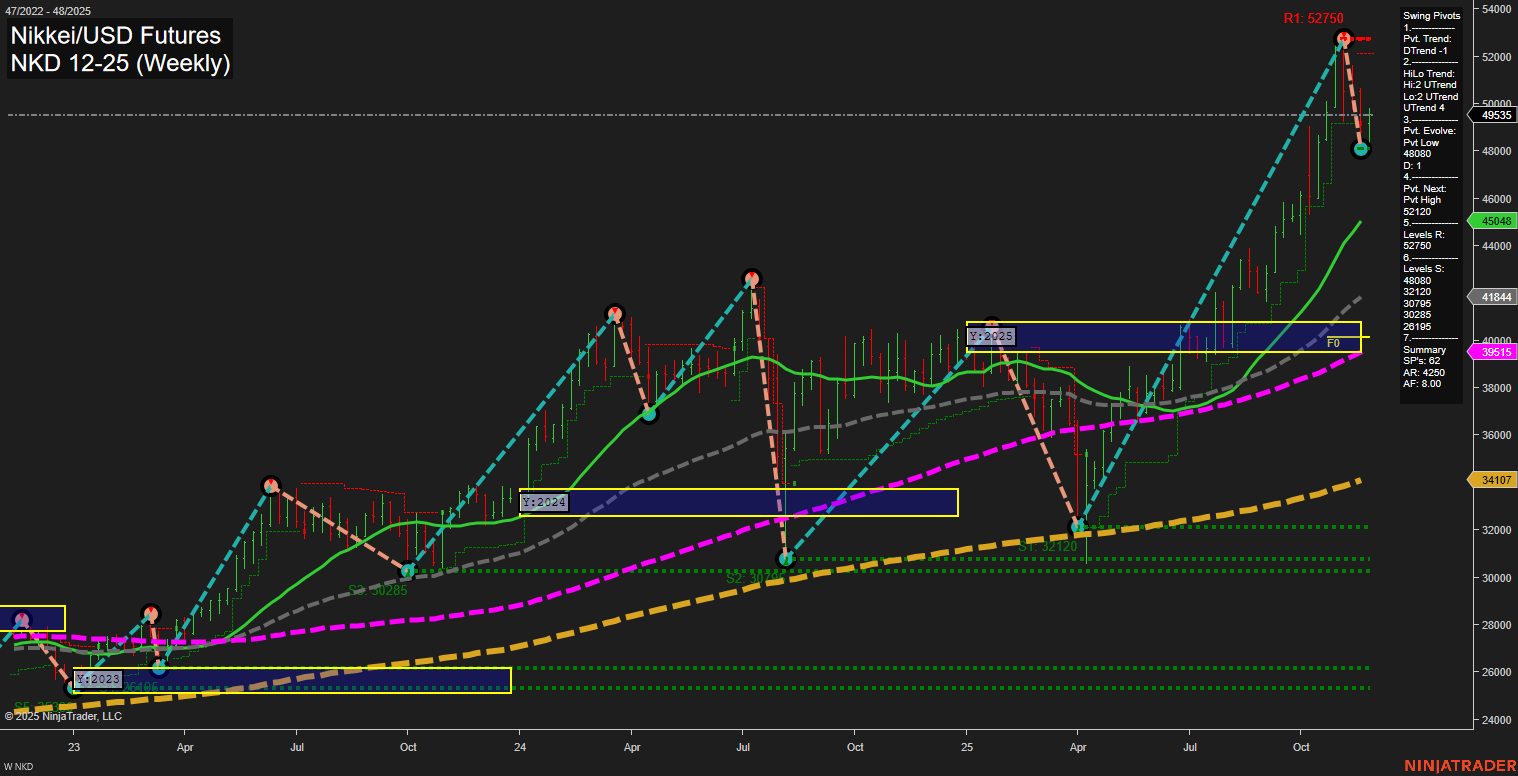
Task: Click the swing low pivot marker beside Y:2023
Action: click(x=71, y=687)
